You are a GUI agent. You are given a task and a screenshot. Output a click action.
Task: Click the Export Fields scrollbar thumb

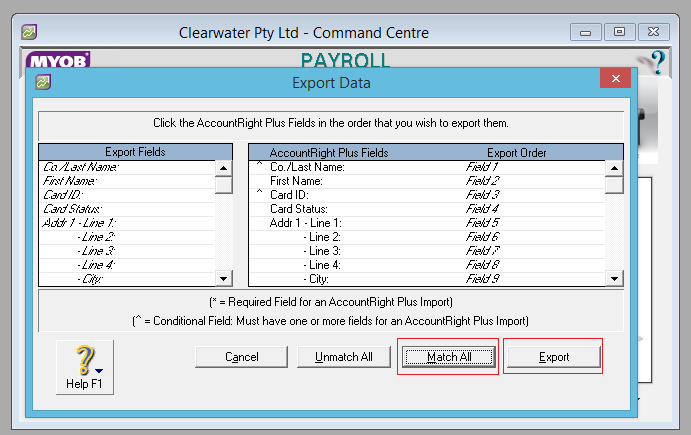(223, 185)
